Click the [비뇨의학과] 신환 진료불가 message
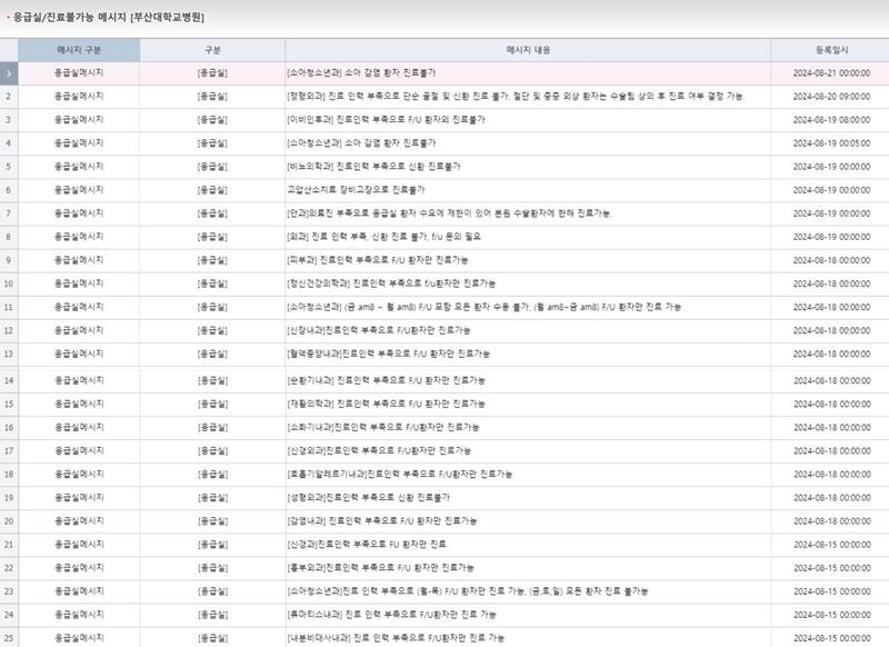 (374, 167)
